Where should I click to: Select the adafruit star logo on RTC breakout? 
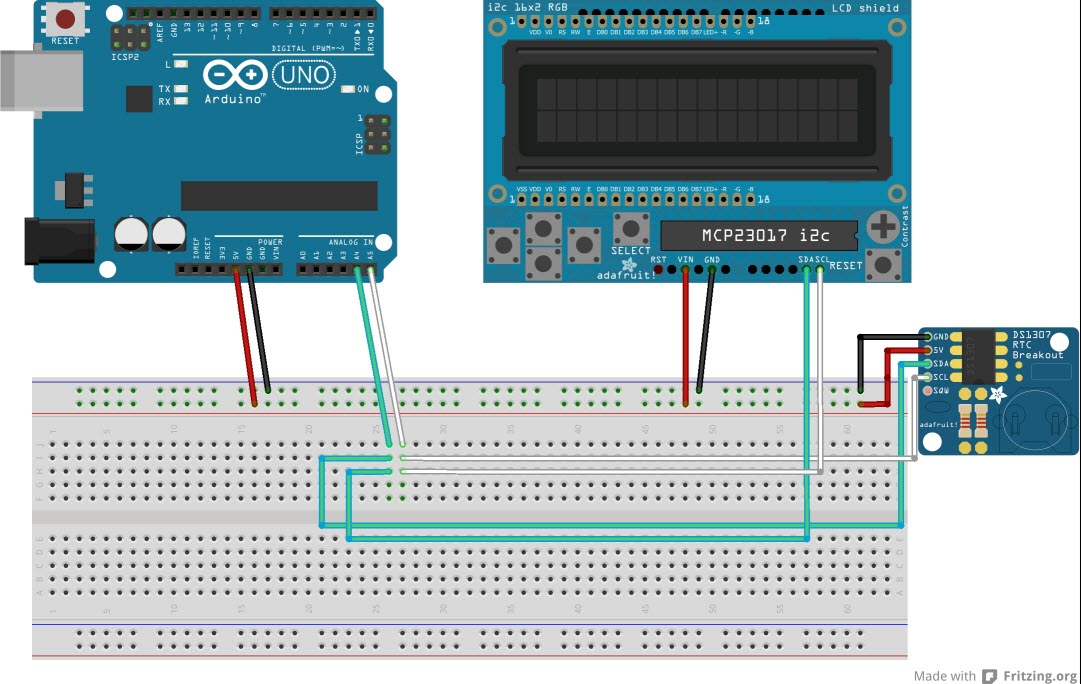pos(998,395)
